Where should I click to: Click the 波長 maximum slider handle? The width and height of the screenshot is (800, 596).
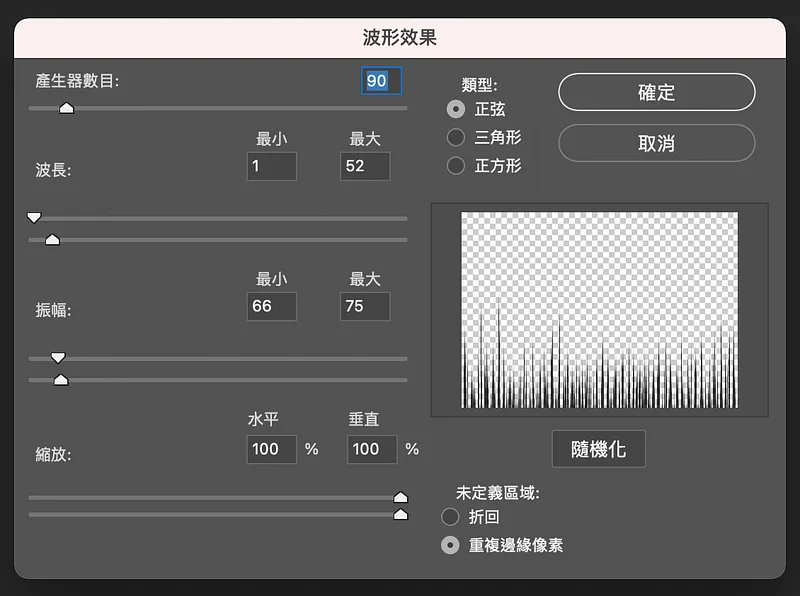[x=52, y=239]
